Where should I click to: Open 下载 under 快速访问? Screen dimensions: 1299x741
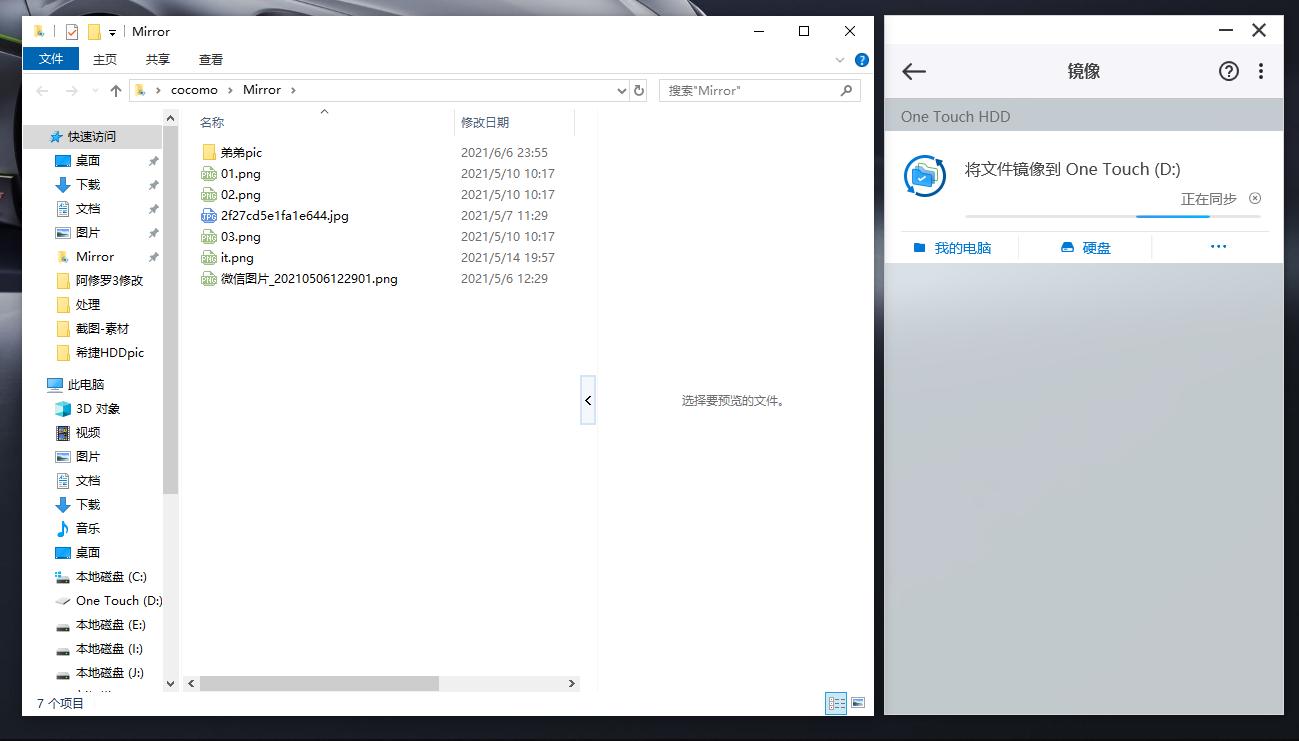[x=88, y=184]
